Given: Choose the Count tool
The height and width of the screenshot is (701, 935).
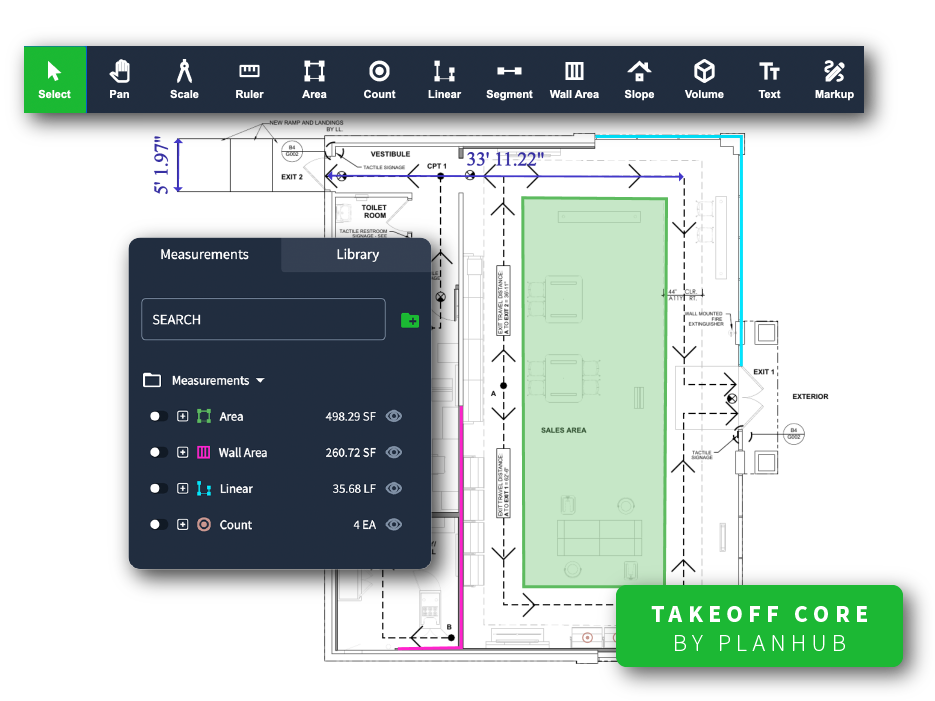Looking at the screenshot, I should pyautogui.click(x=379, y=79).
